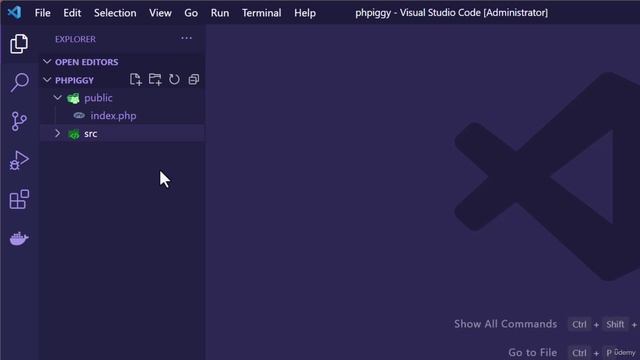Open the Docker view in activity bar
The height and width of the screenshot is (360, 640).
(19, 238)
